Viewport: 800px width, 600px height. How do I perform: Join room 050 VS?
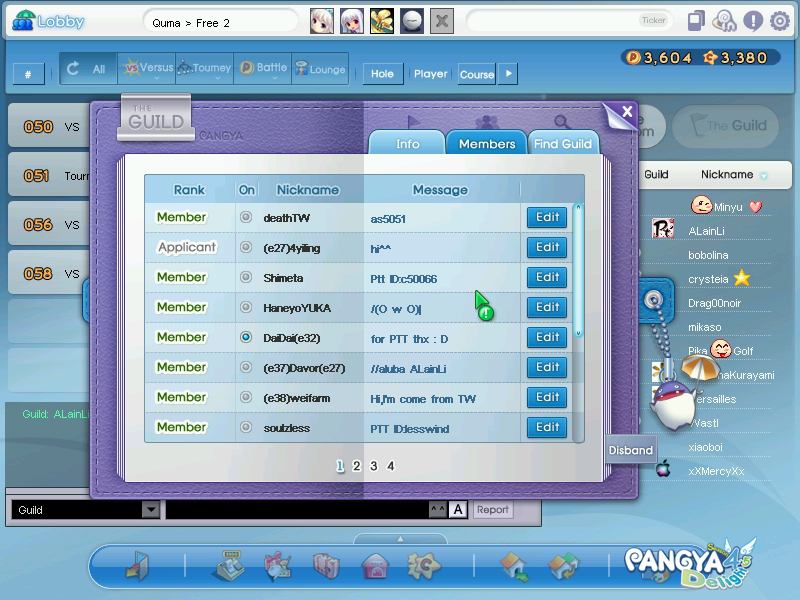click(x=49, y=126)
